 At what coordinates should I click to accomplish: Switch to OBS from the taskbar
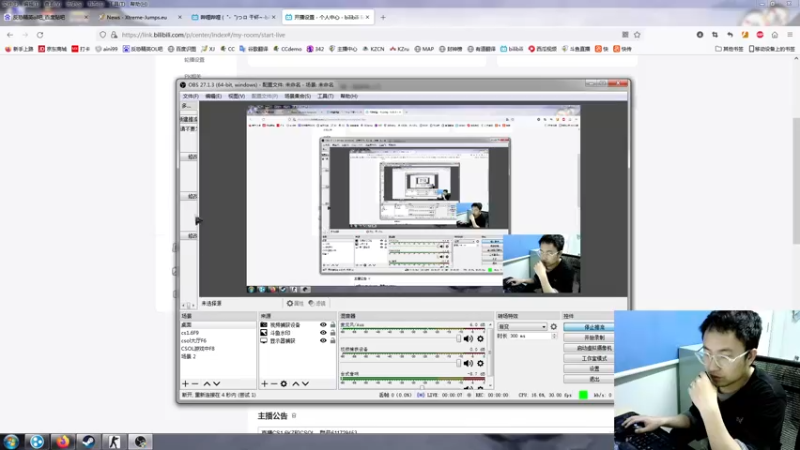tap(141, 442)
